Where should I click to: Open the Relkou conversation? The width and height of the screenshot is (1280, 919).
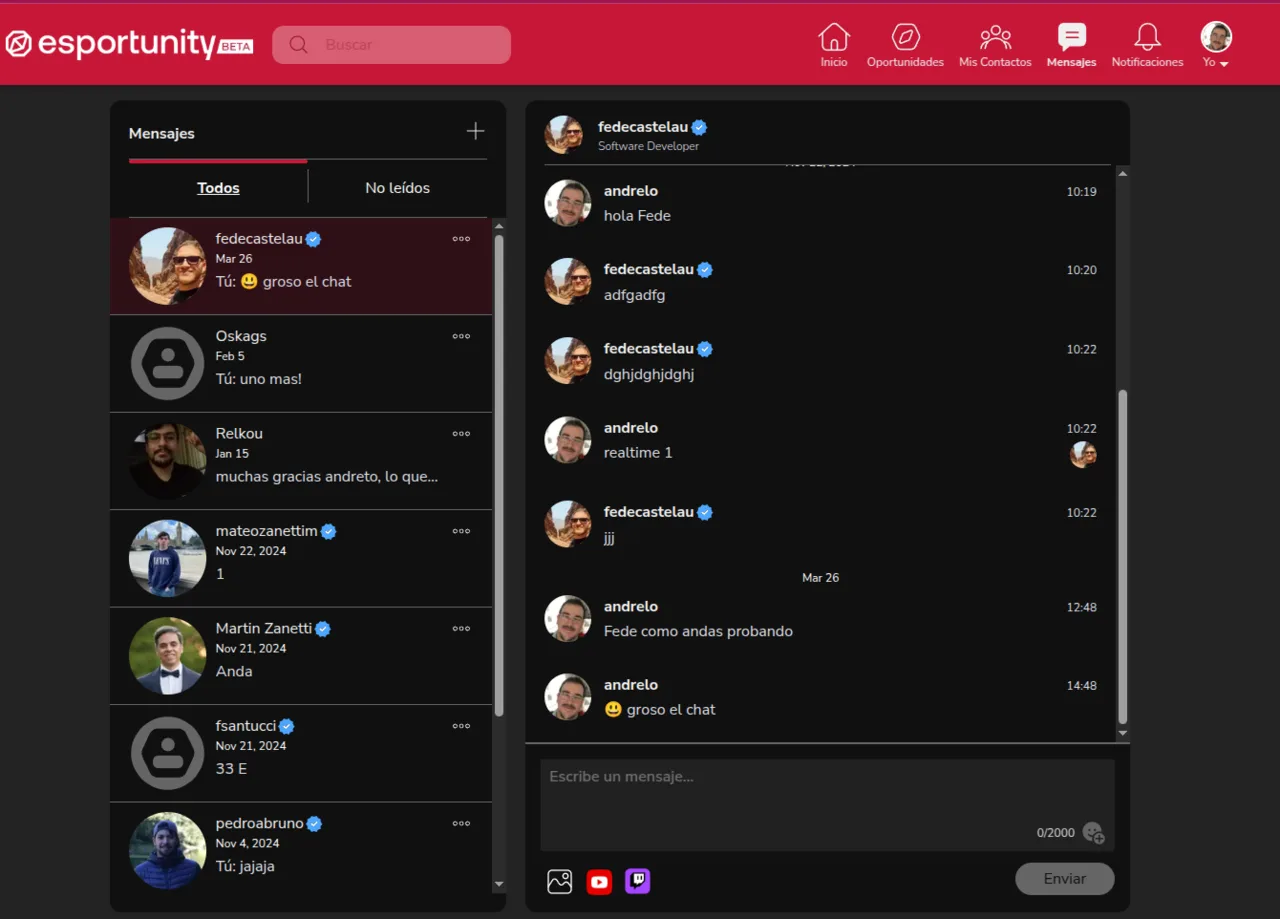pyautogui.click(x=301, y=461)
